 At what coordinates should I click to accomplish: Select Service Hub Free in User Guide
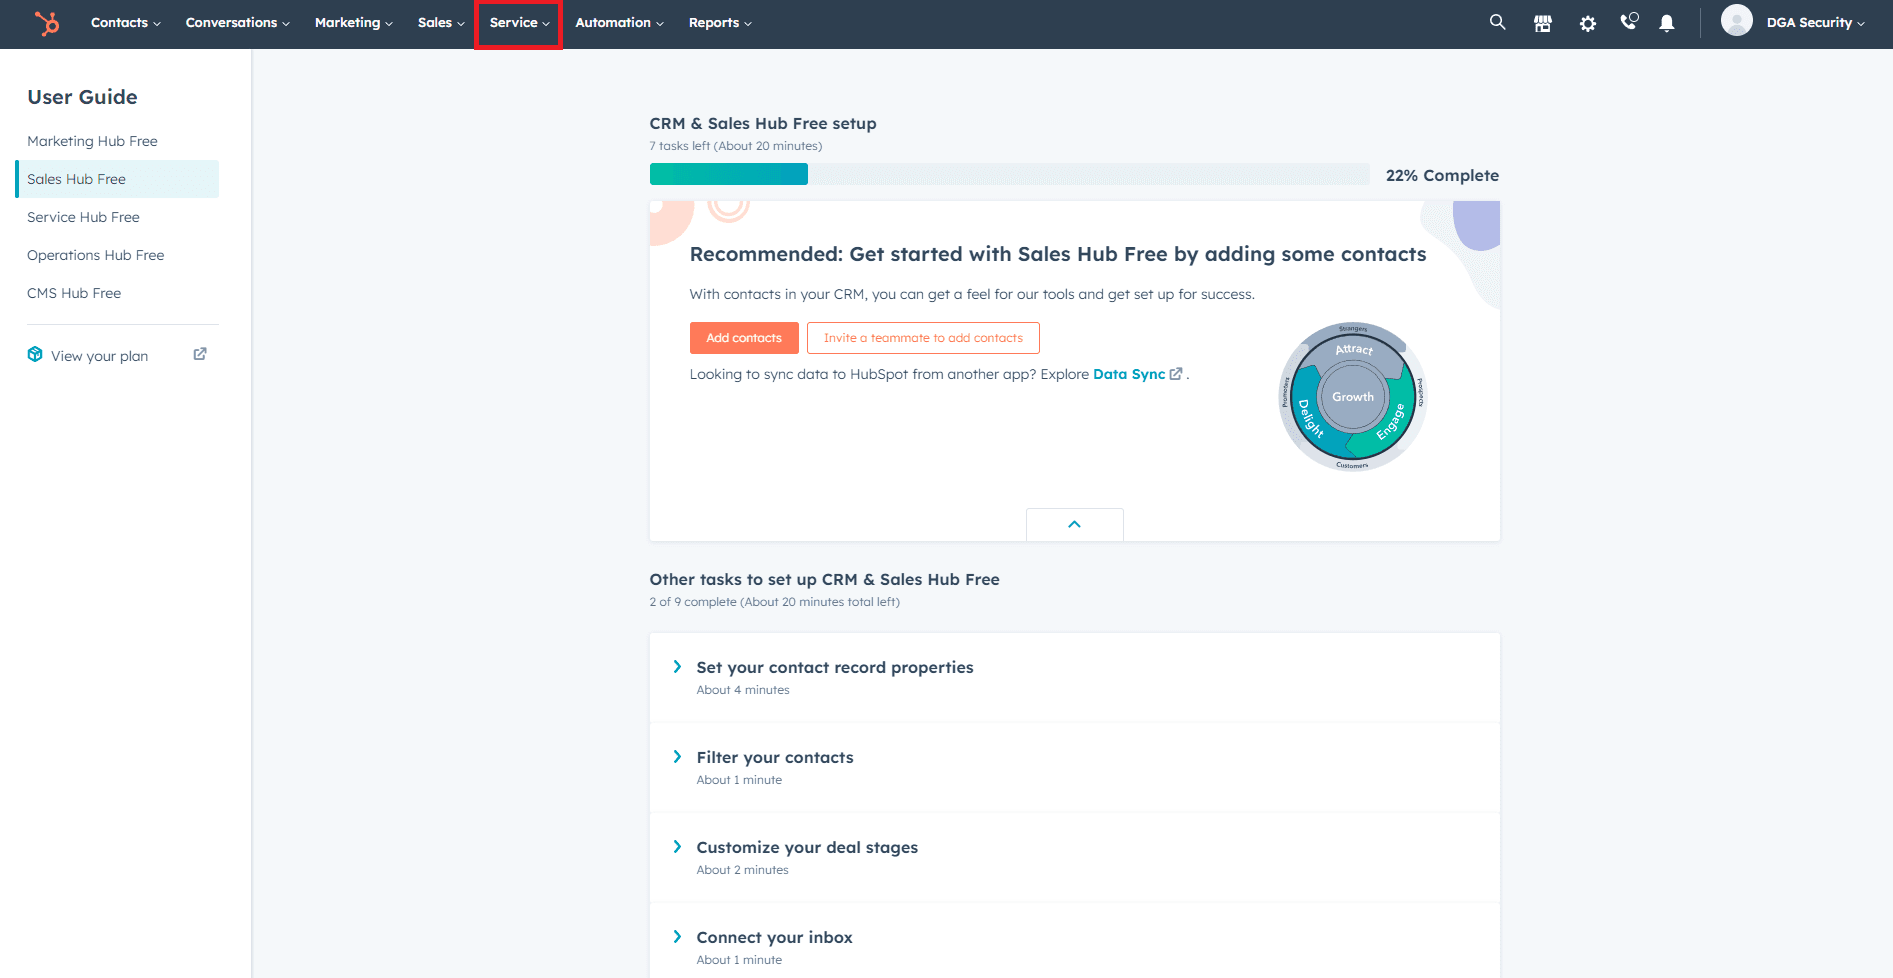(x=83, y=217)
